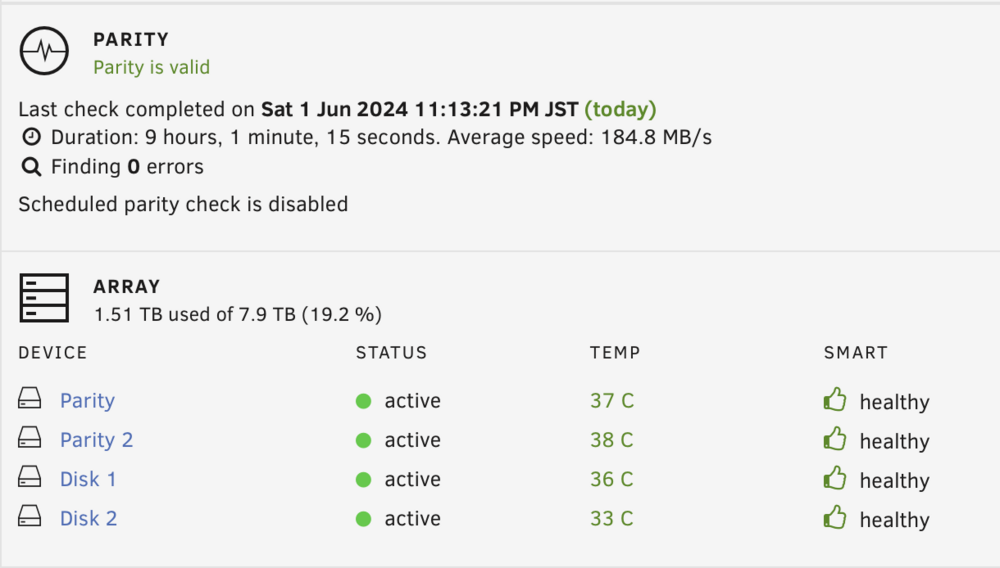Click the green status dot for Disk 2
Viewport: 1000px width, 568px height.
click(364, 519)
